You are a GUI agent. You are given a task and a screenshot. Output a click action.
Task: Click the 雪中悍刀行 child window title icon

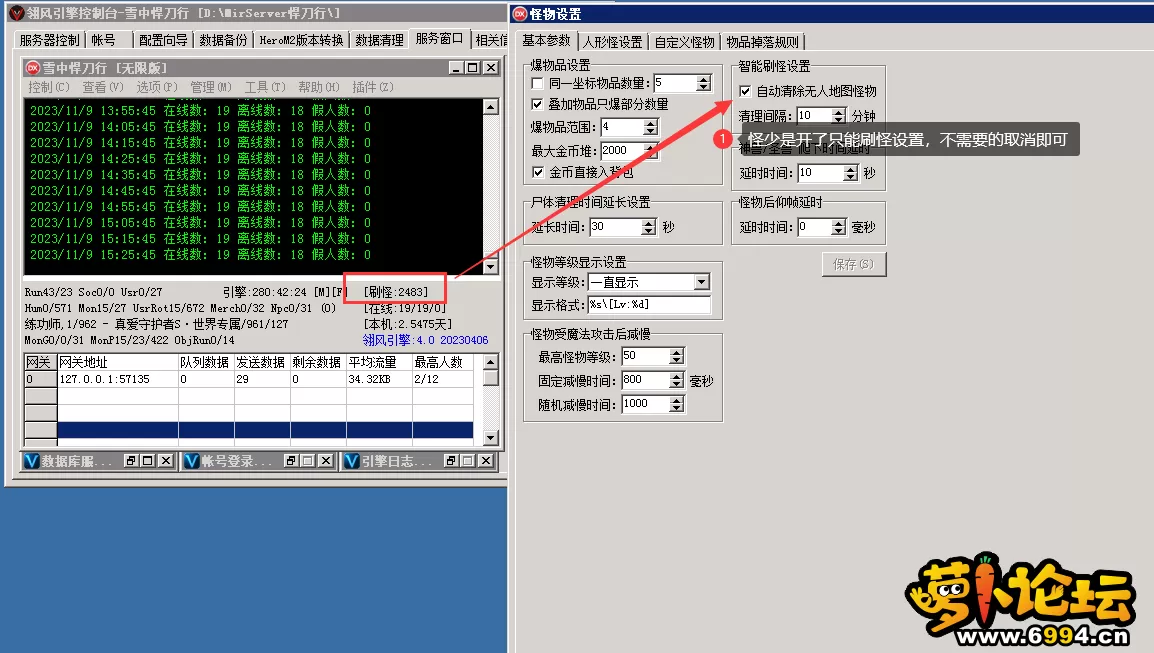33,68
